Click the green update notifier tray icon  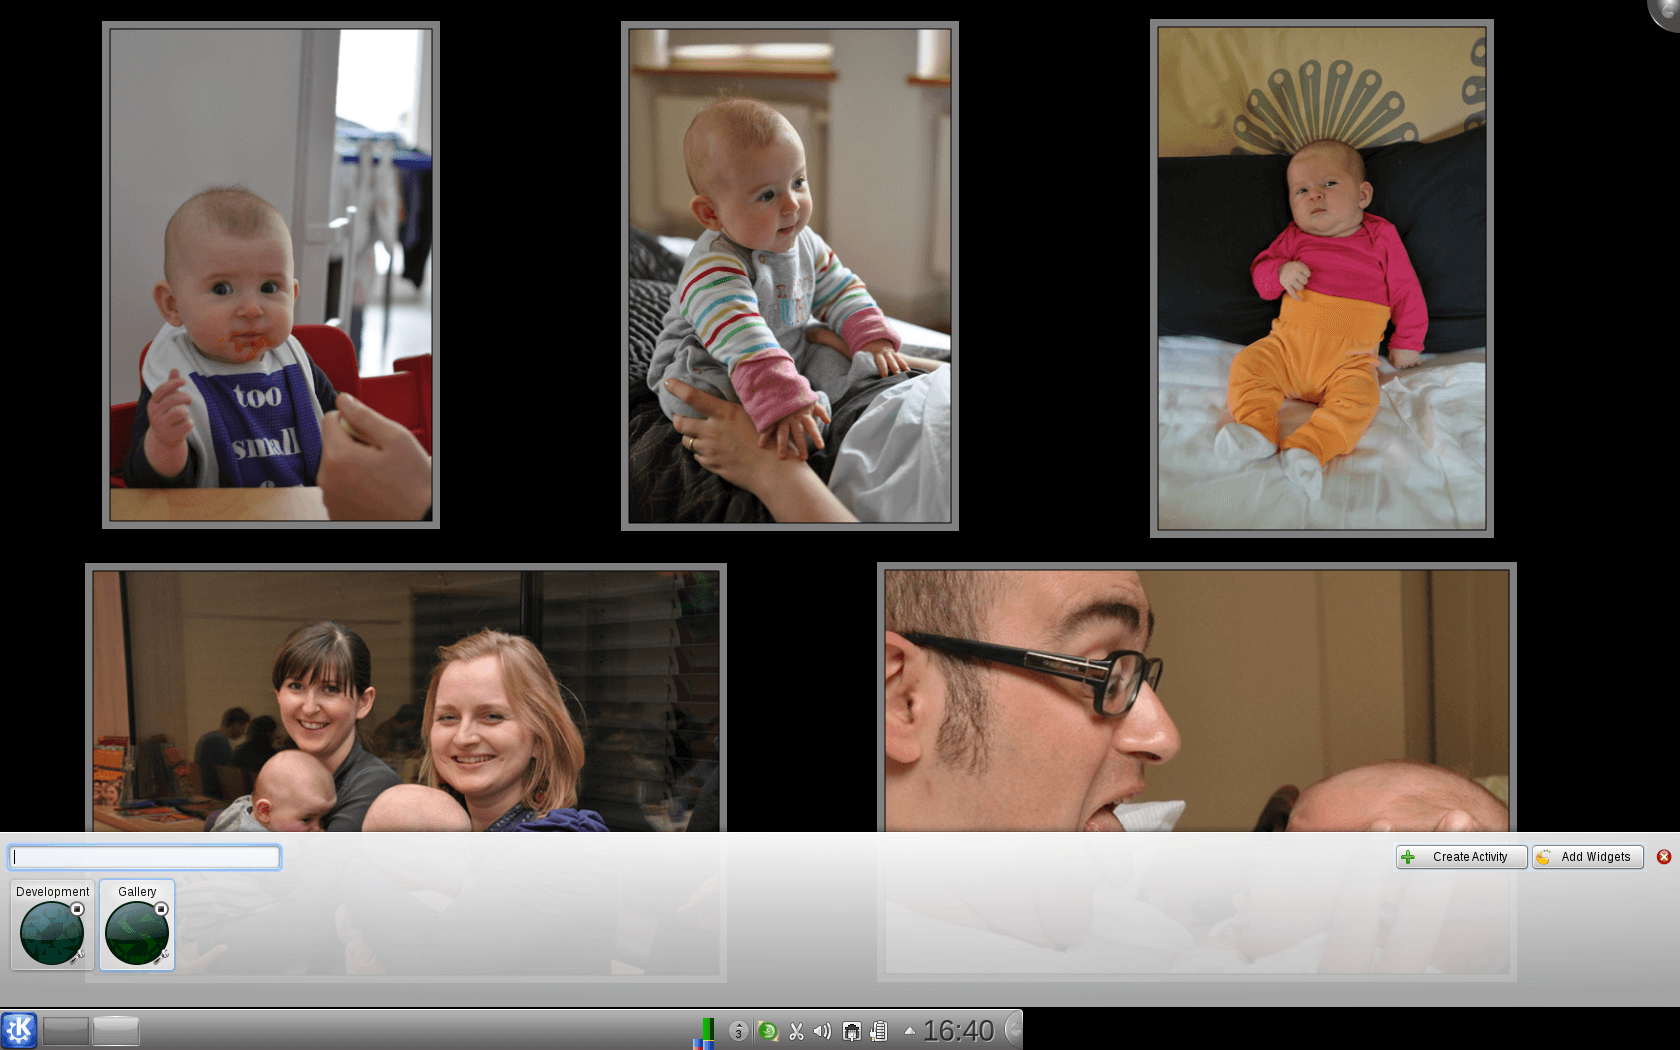pos(767,1031)
